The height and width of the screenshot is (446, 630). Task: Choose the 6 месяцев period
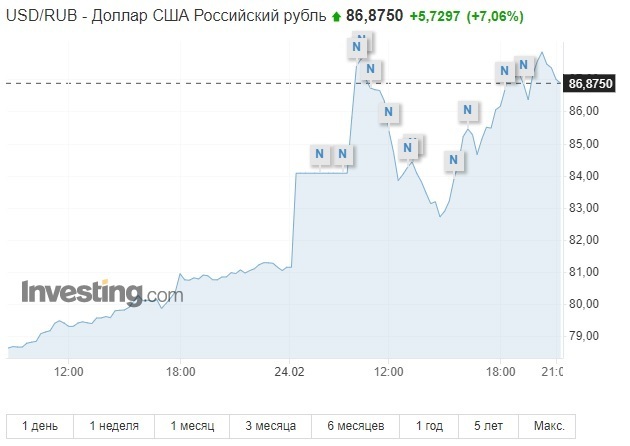click(x=356, y=426)
